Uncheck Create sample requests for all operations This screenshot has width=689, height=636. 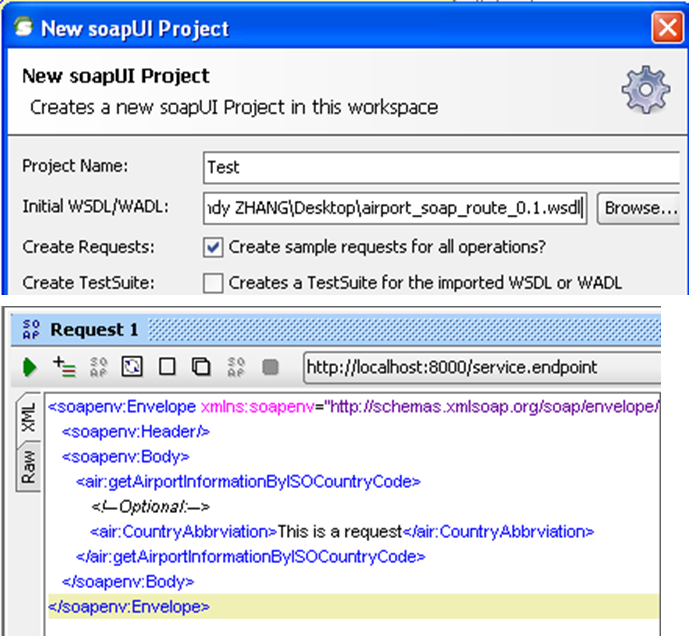[x=212, y=246]
